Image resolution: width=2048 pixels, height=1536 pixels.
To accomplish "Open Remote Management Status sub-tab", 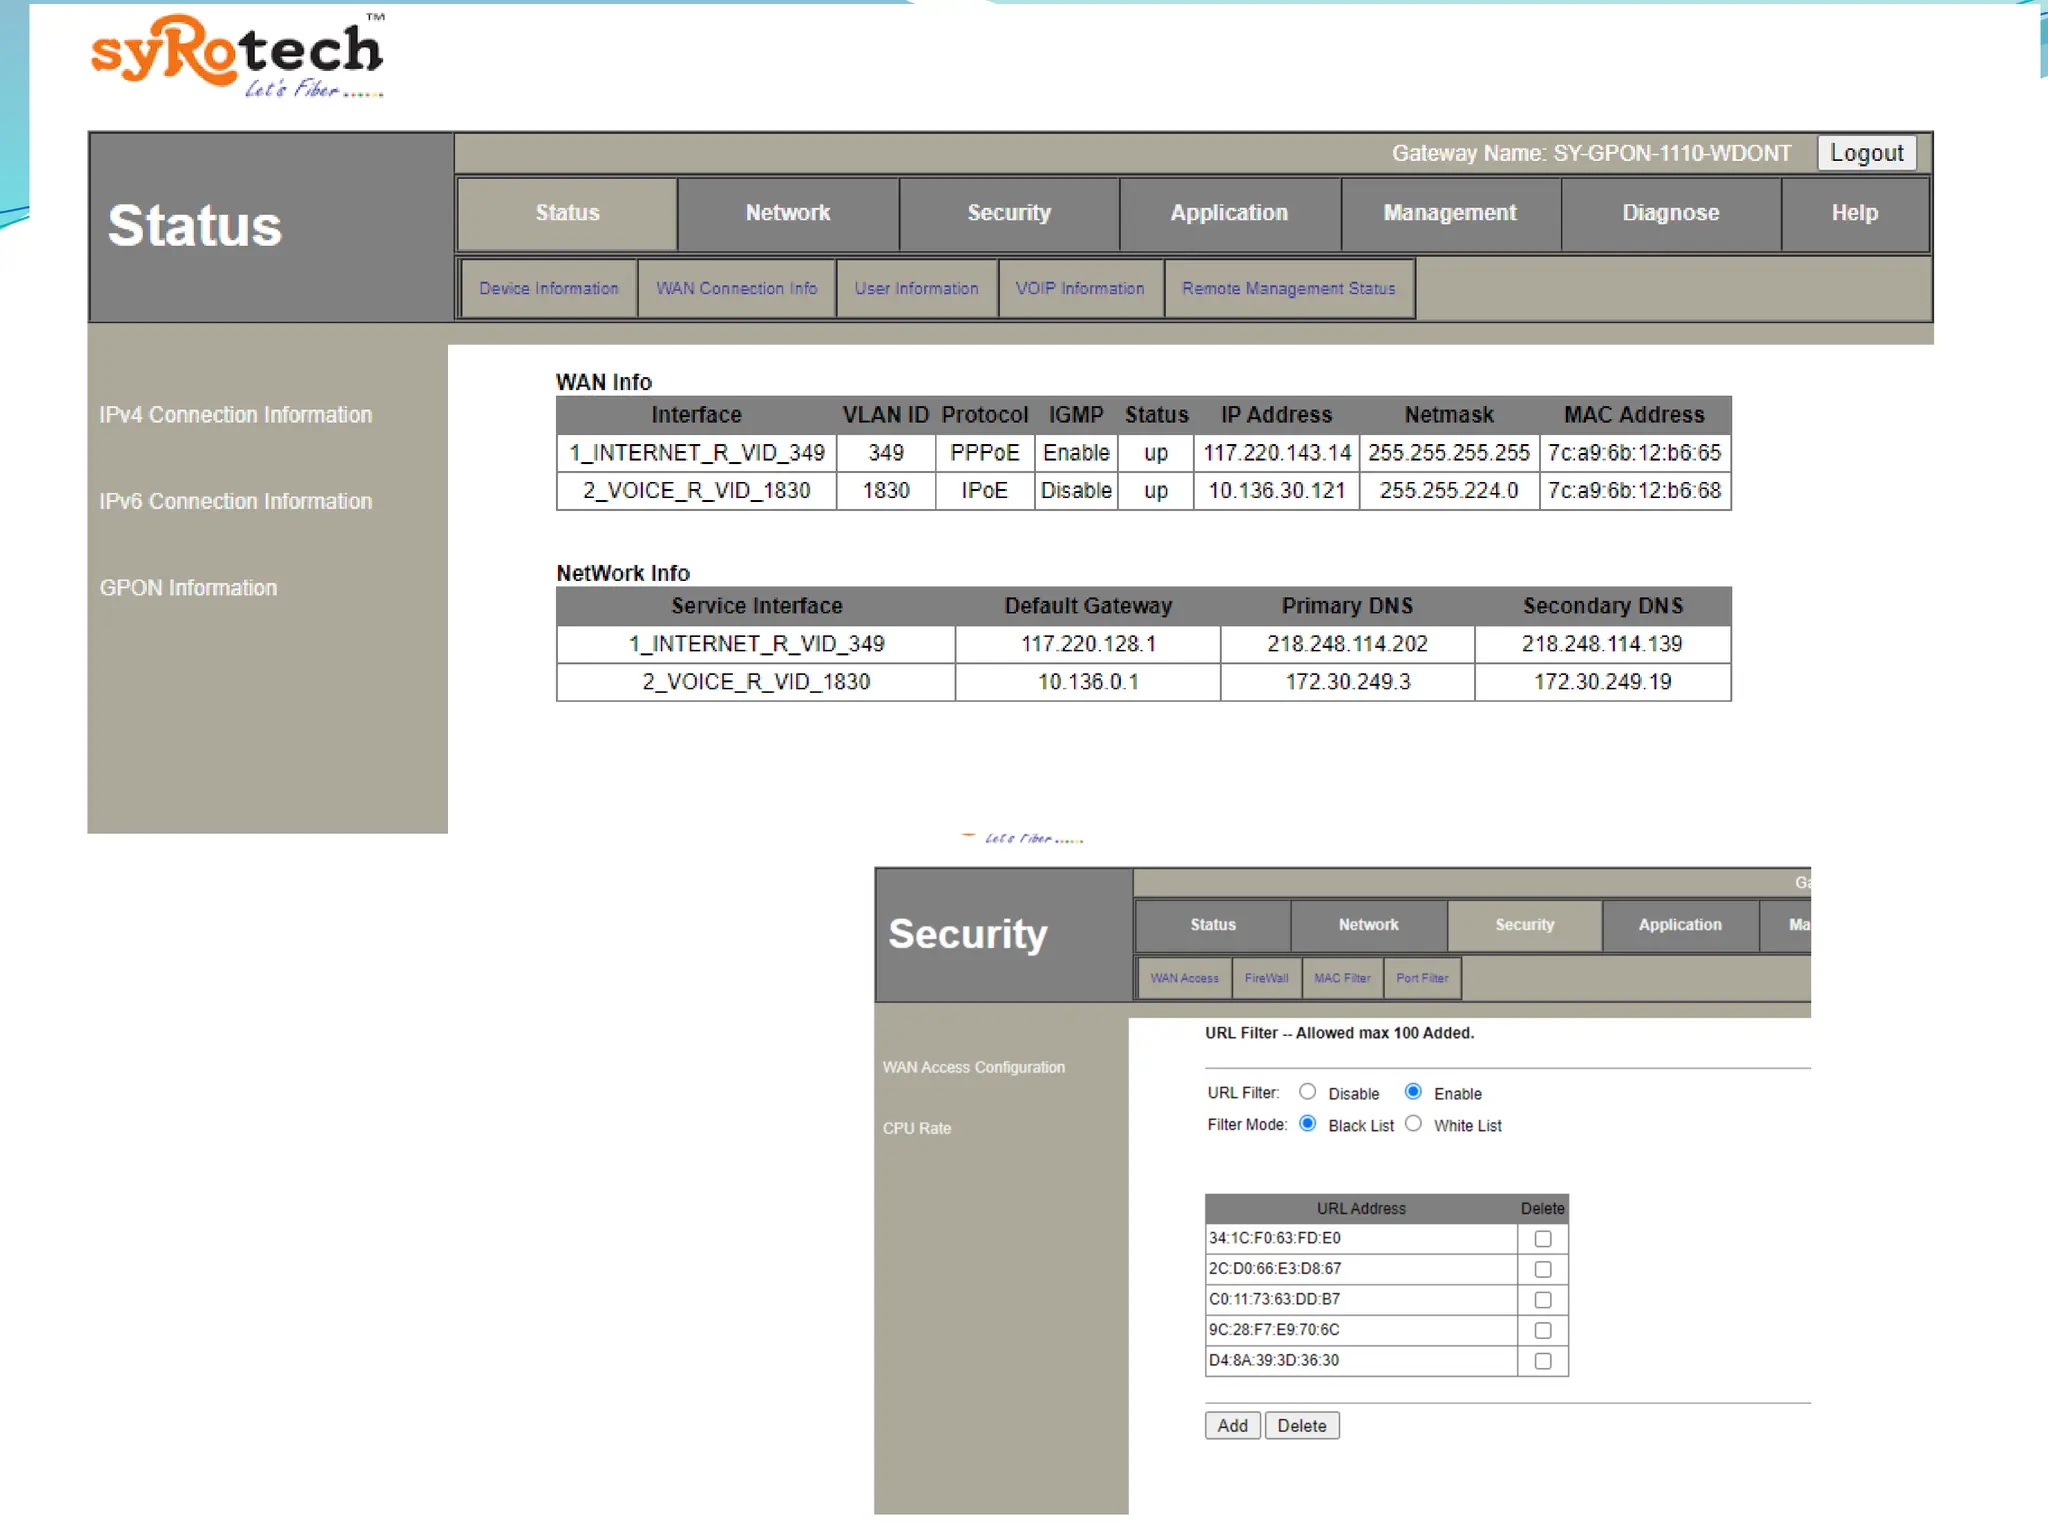I will [x=1288, y=288].
